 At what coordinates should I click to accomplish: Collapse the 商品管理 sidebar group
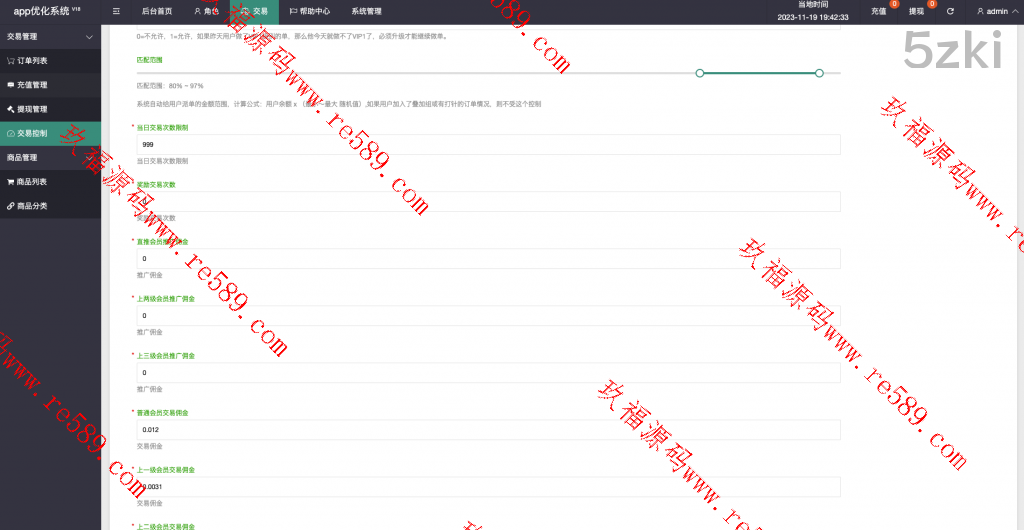[89, 158]
